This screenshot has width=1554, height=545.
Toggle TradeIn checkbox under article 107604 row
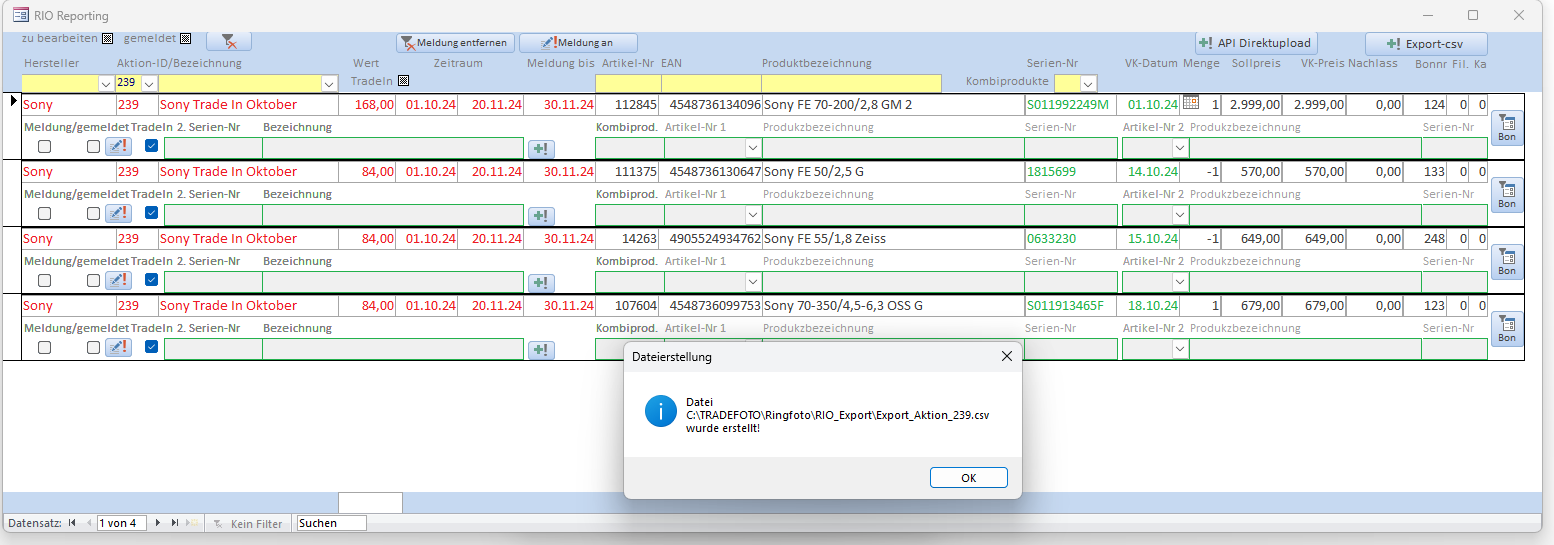coord(152,347)
